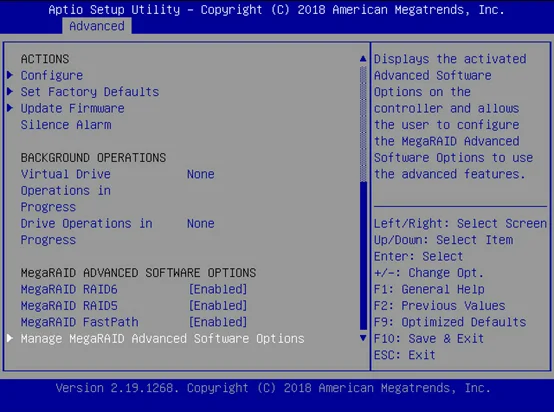554x412 pixels.
Task: Click the arrow icon beside Configure
Action: 10,75
